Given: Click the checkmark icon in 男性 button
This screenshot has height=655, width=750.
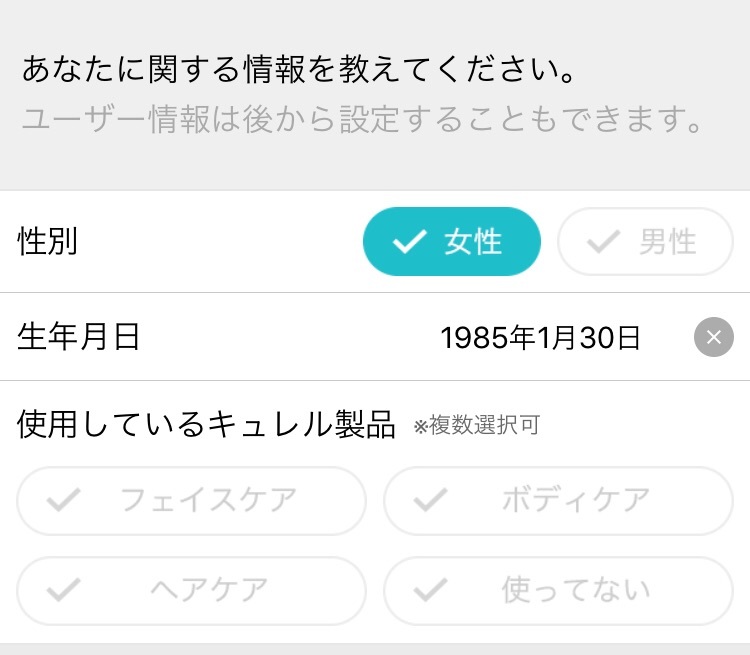Looking at the screenshot, I should coord(603,242).
